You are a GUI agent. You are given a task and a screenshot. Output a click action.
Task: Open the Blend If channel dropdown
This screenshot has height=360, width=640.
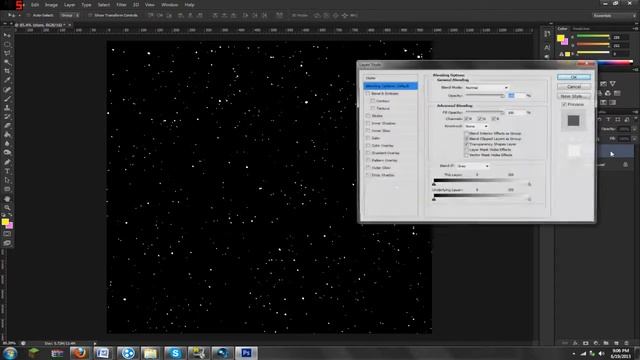473,166
